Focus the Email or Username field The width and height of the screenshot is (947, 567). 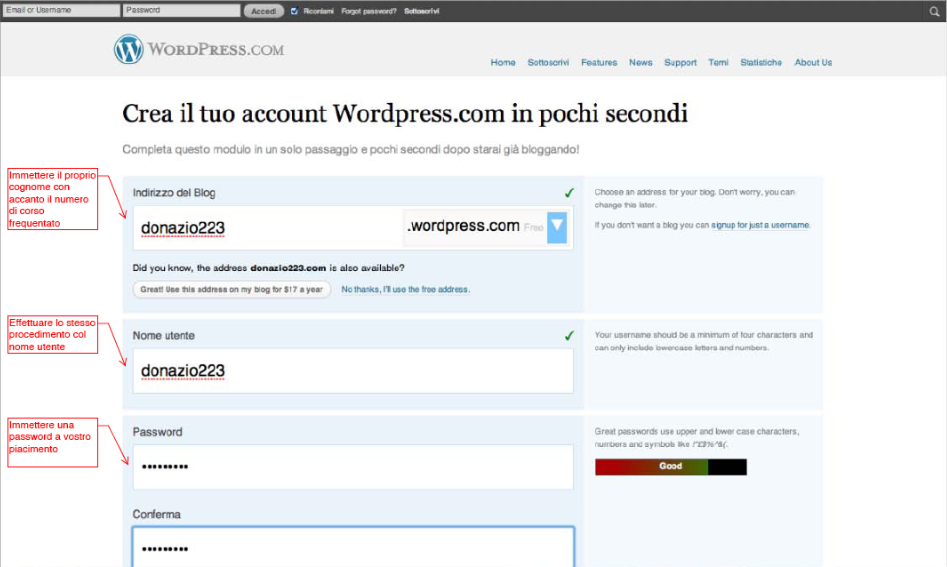pos(60,11)
